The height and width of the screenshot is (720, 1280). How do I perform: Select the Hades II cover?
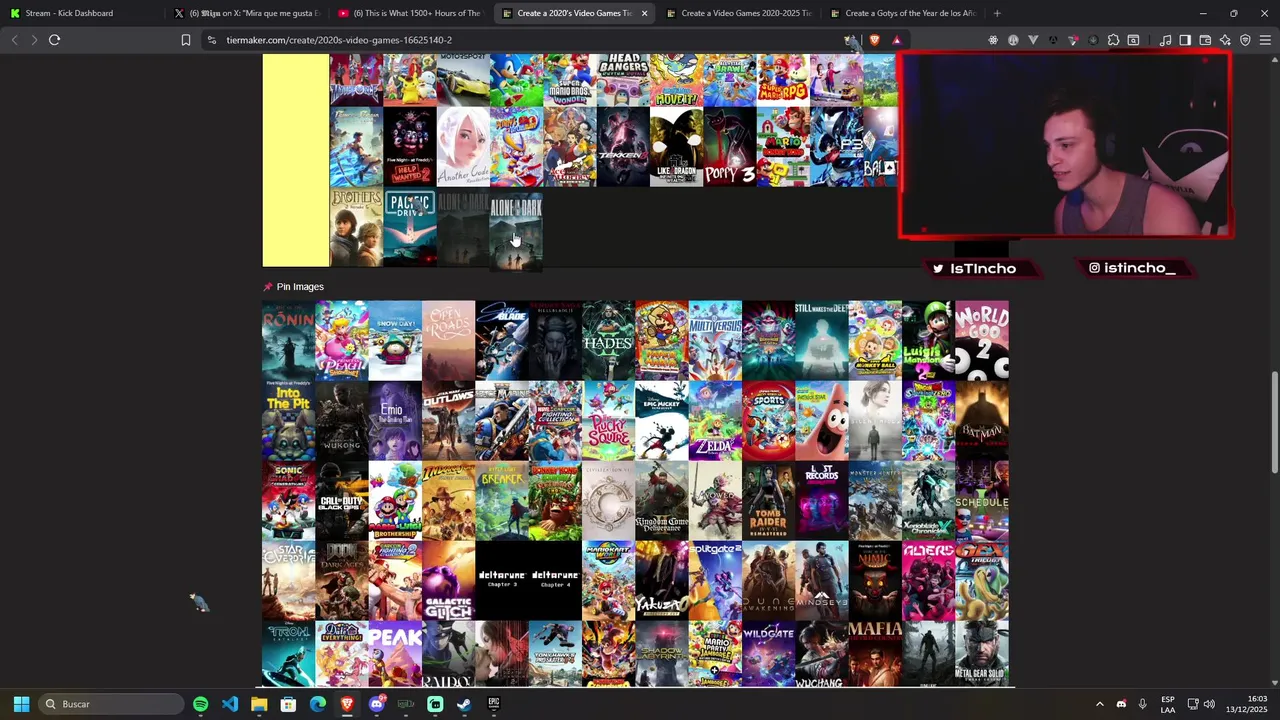tap(608, 340)
